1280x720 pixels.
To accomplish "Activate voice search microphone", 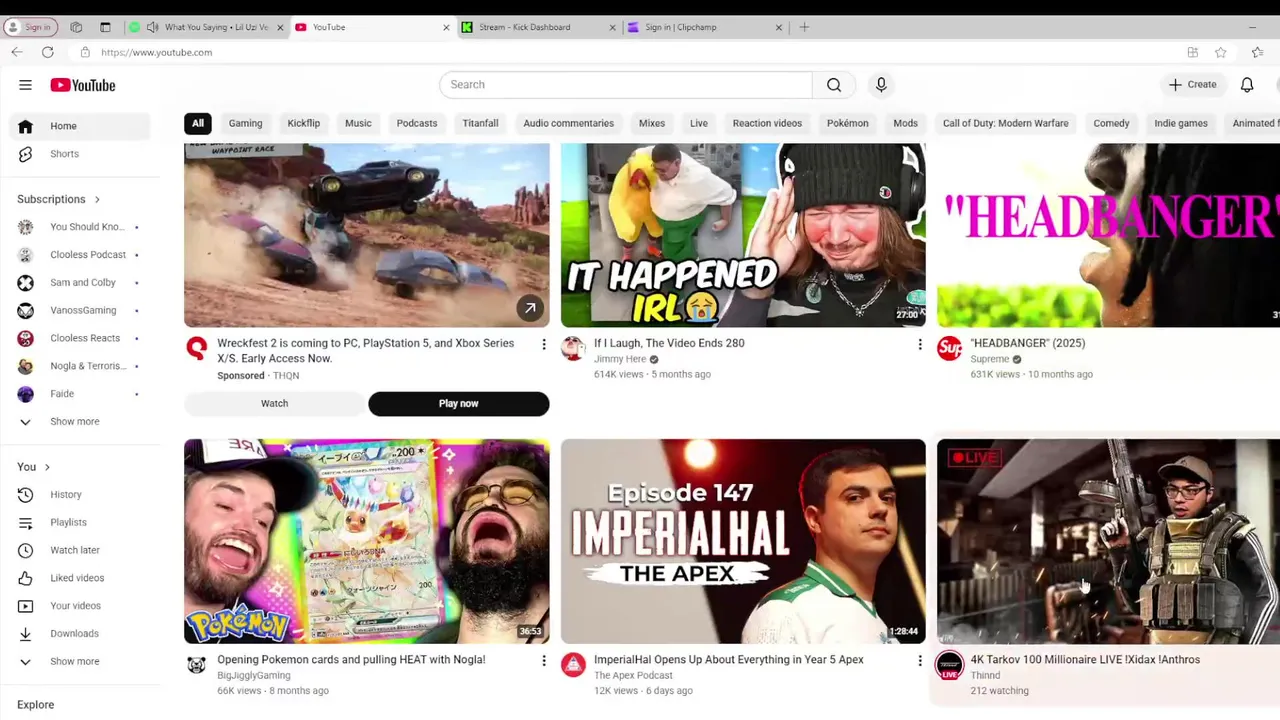I will (881, 85).
